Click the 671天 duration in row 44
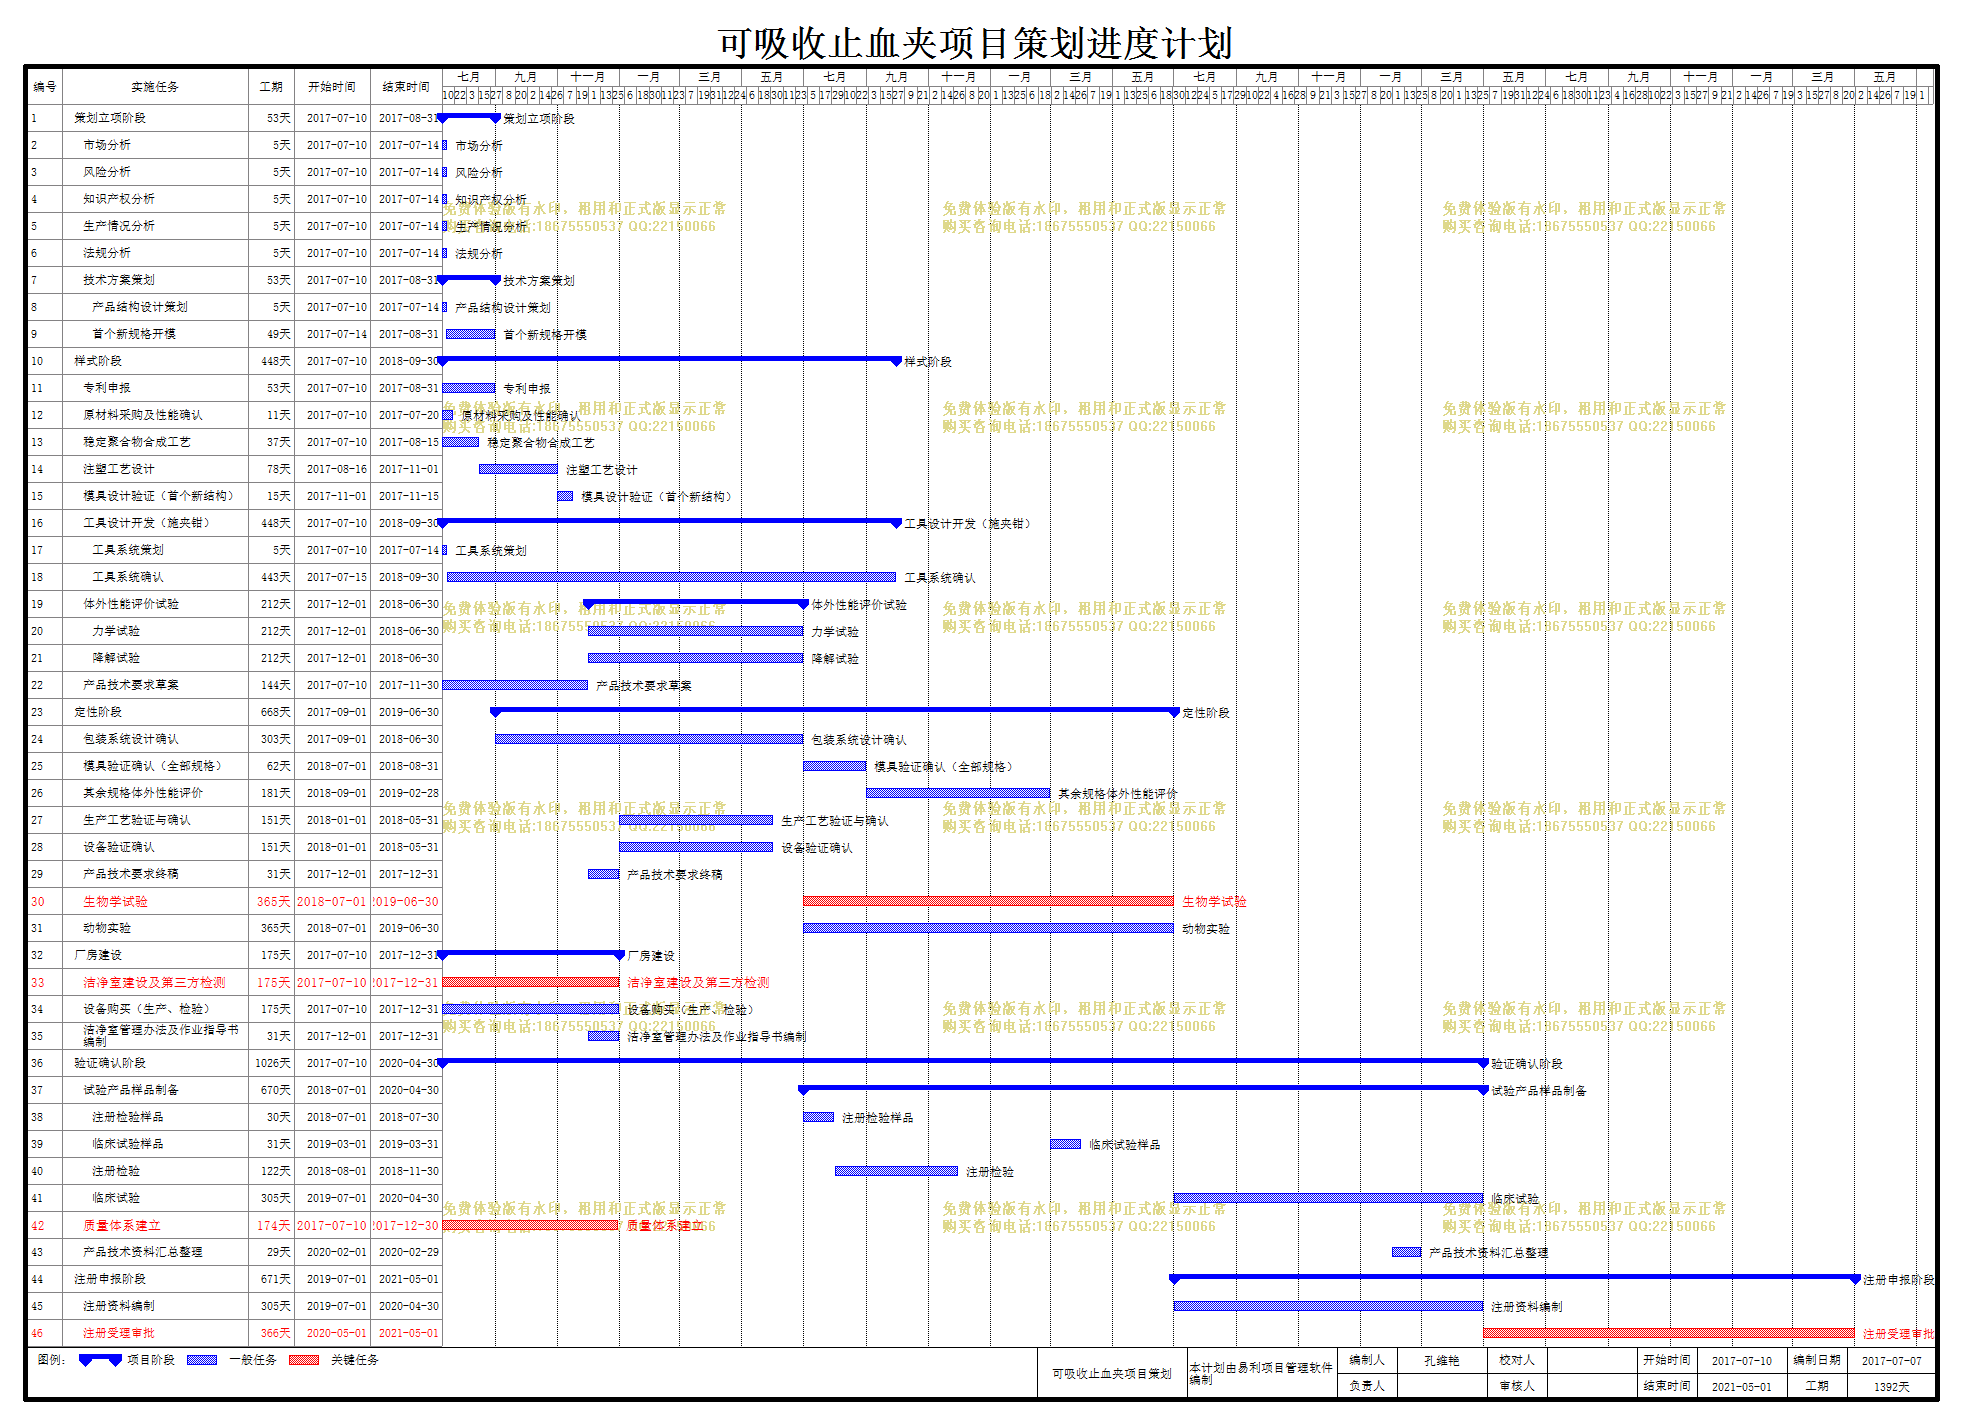This screenshot has height=1423, width=1961. pyautogui.click(x=276, y=1279)
